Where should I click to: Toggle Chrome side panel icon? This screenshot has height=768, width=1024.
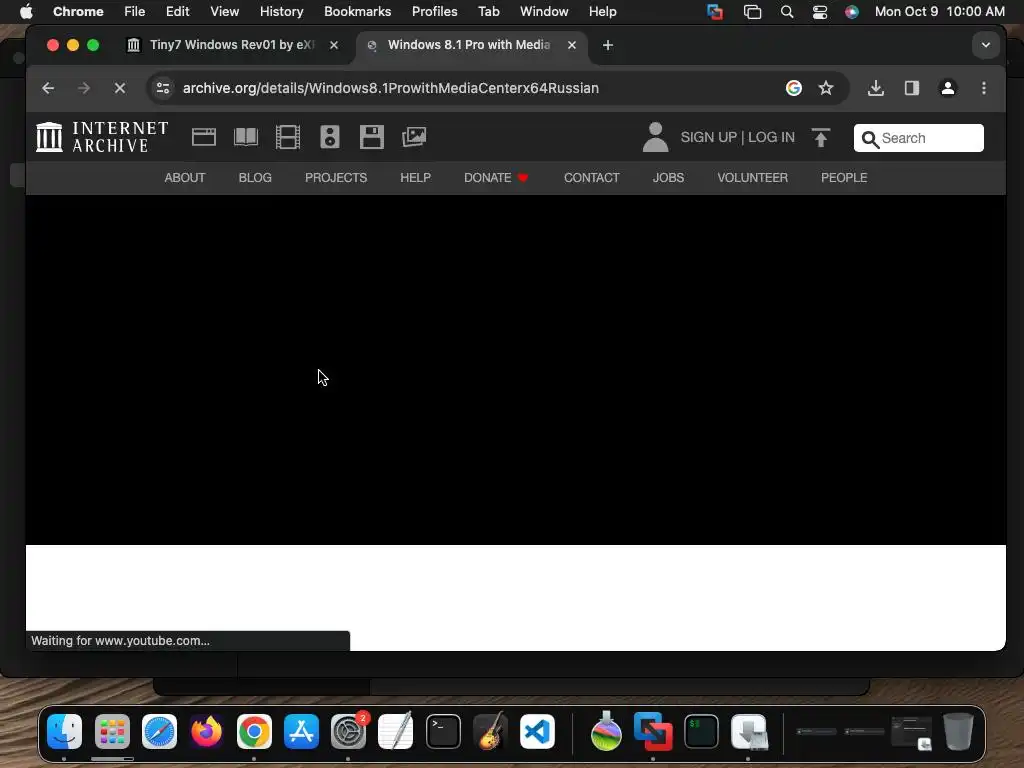click(912, 88)
